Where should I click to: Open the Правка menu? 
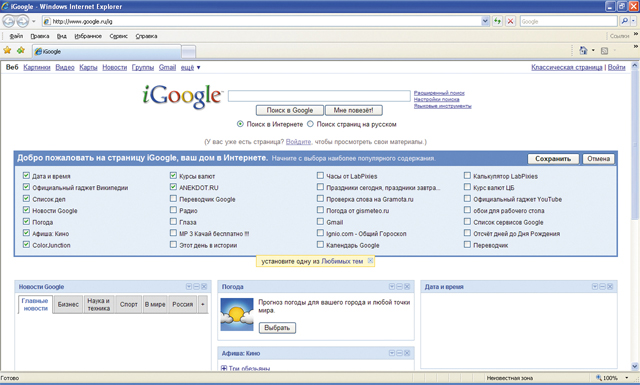(40, 36)
